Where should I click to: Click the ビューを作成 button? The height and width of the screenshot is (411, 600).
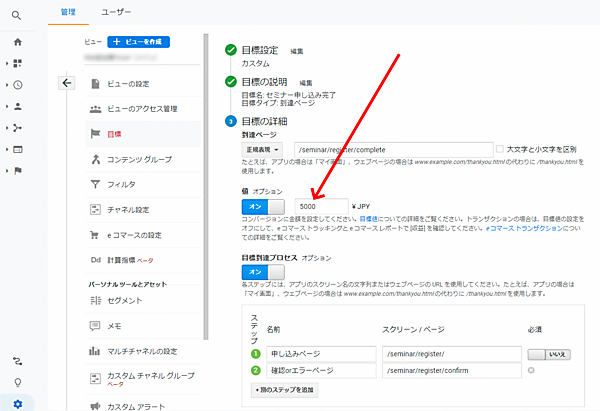click(x=138, y=42)
